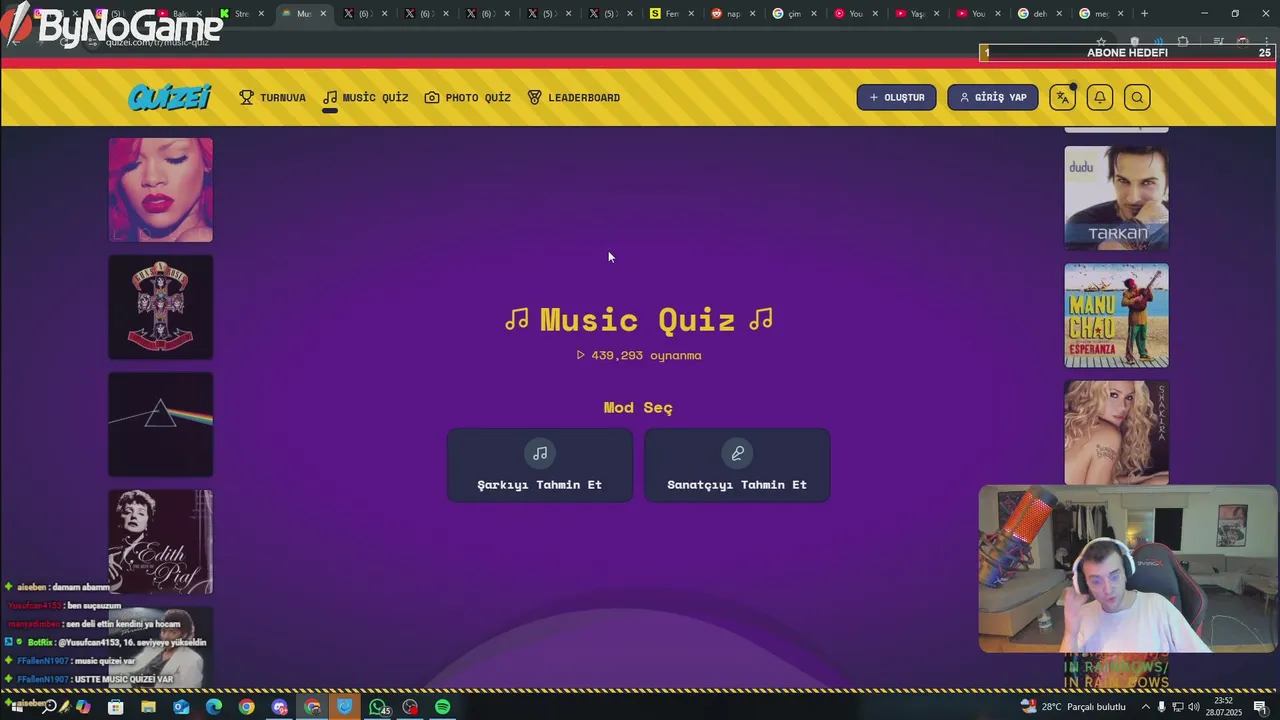The image size is (1280, 720).
Task: Click the Shakira album cover
Action: 1116,432
